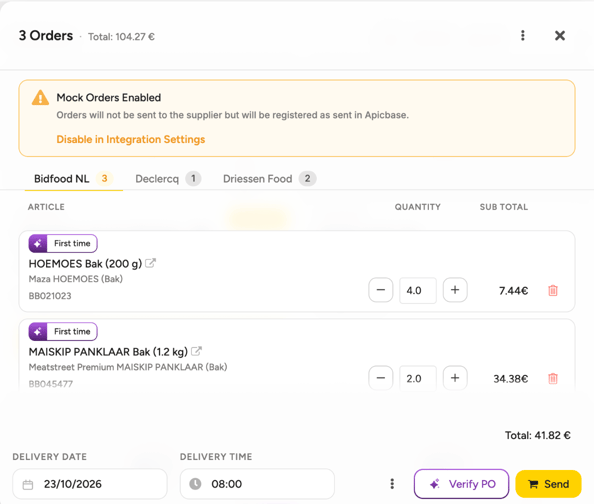Switch to the Declercq tab

(x=168, y=178)
